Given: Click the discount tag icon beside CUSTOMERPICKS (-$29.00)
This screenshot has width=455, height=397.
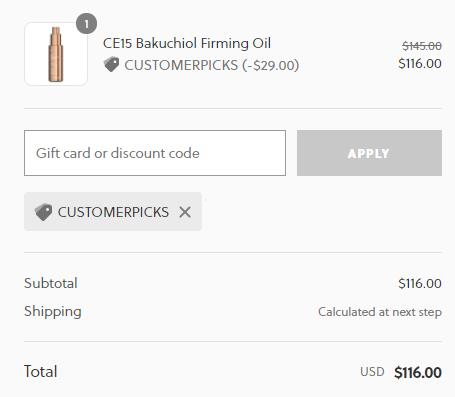Looking at the screenshot, I should coord(111,64).
